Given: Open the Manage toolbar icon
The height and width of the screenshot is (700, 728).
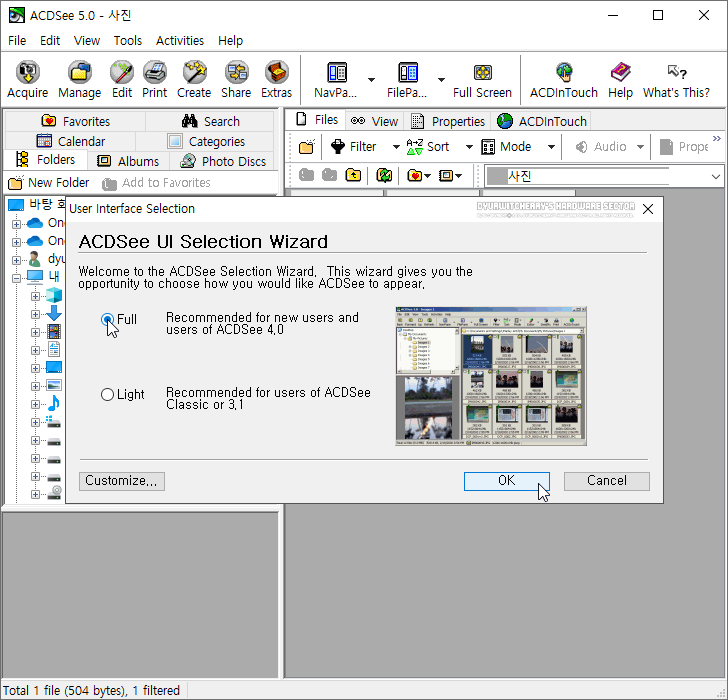Looking at the screenshot, I should point(79,79).
